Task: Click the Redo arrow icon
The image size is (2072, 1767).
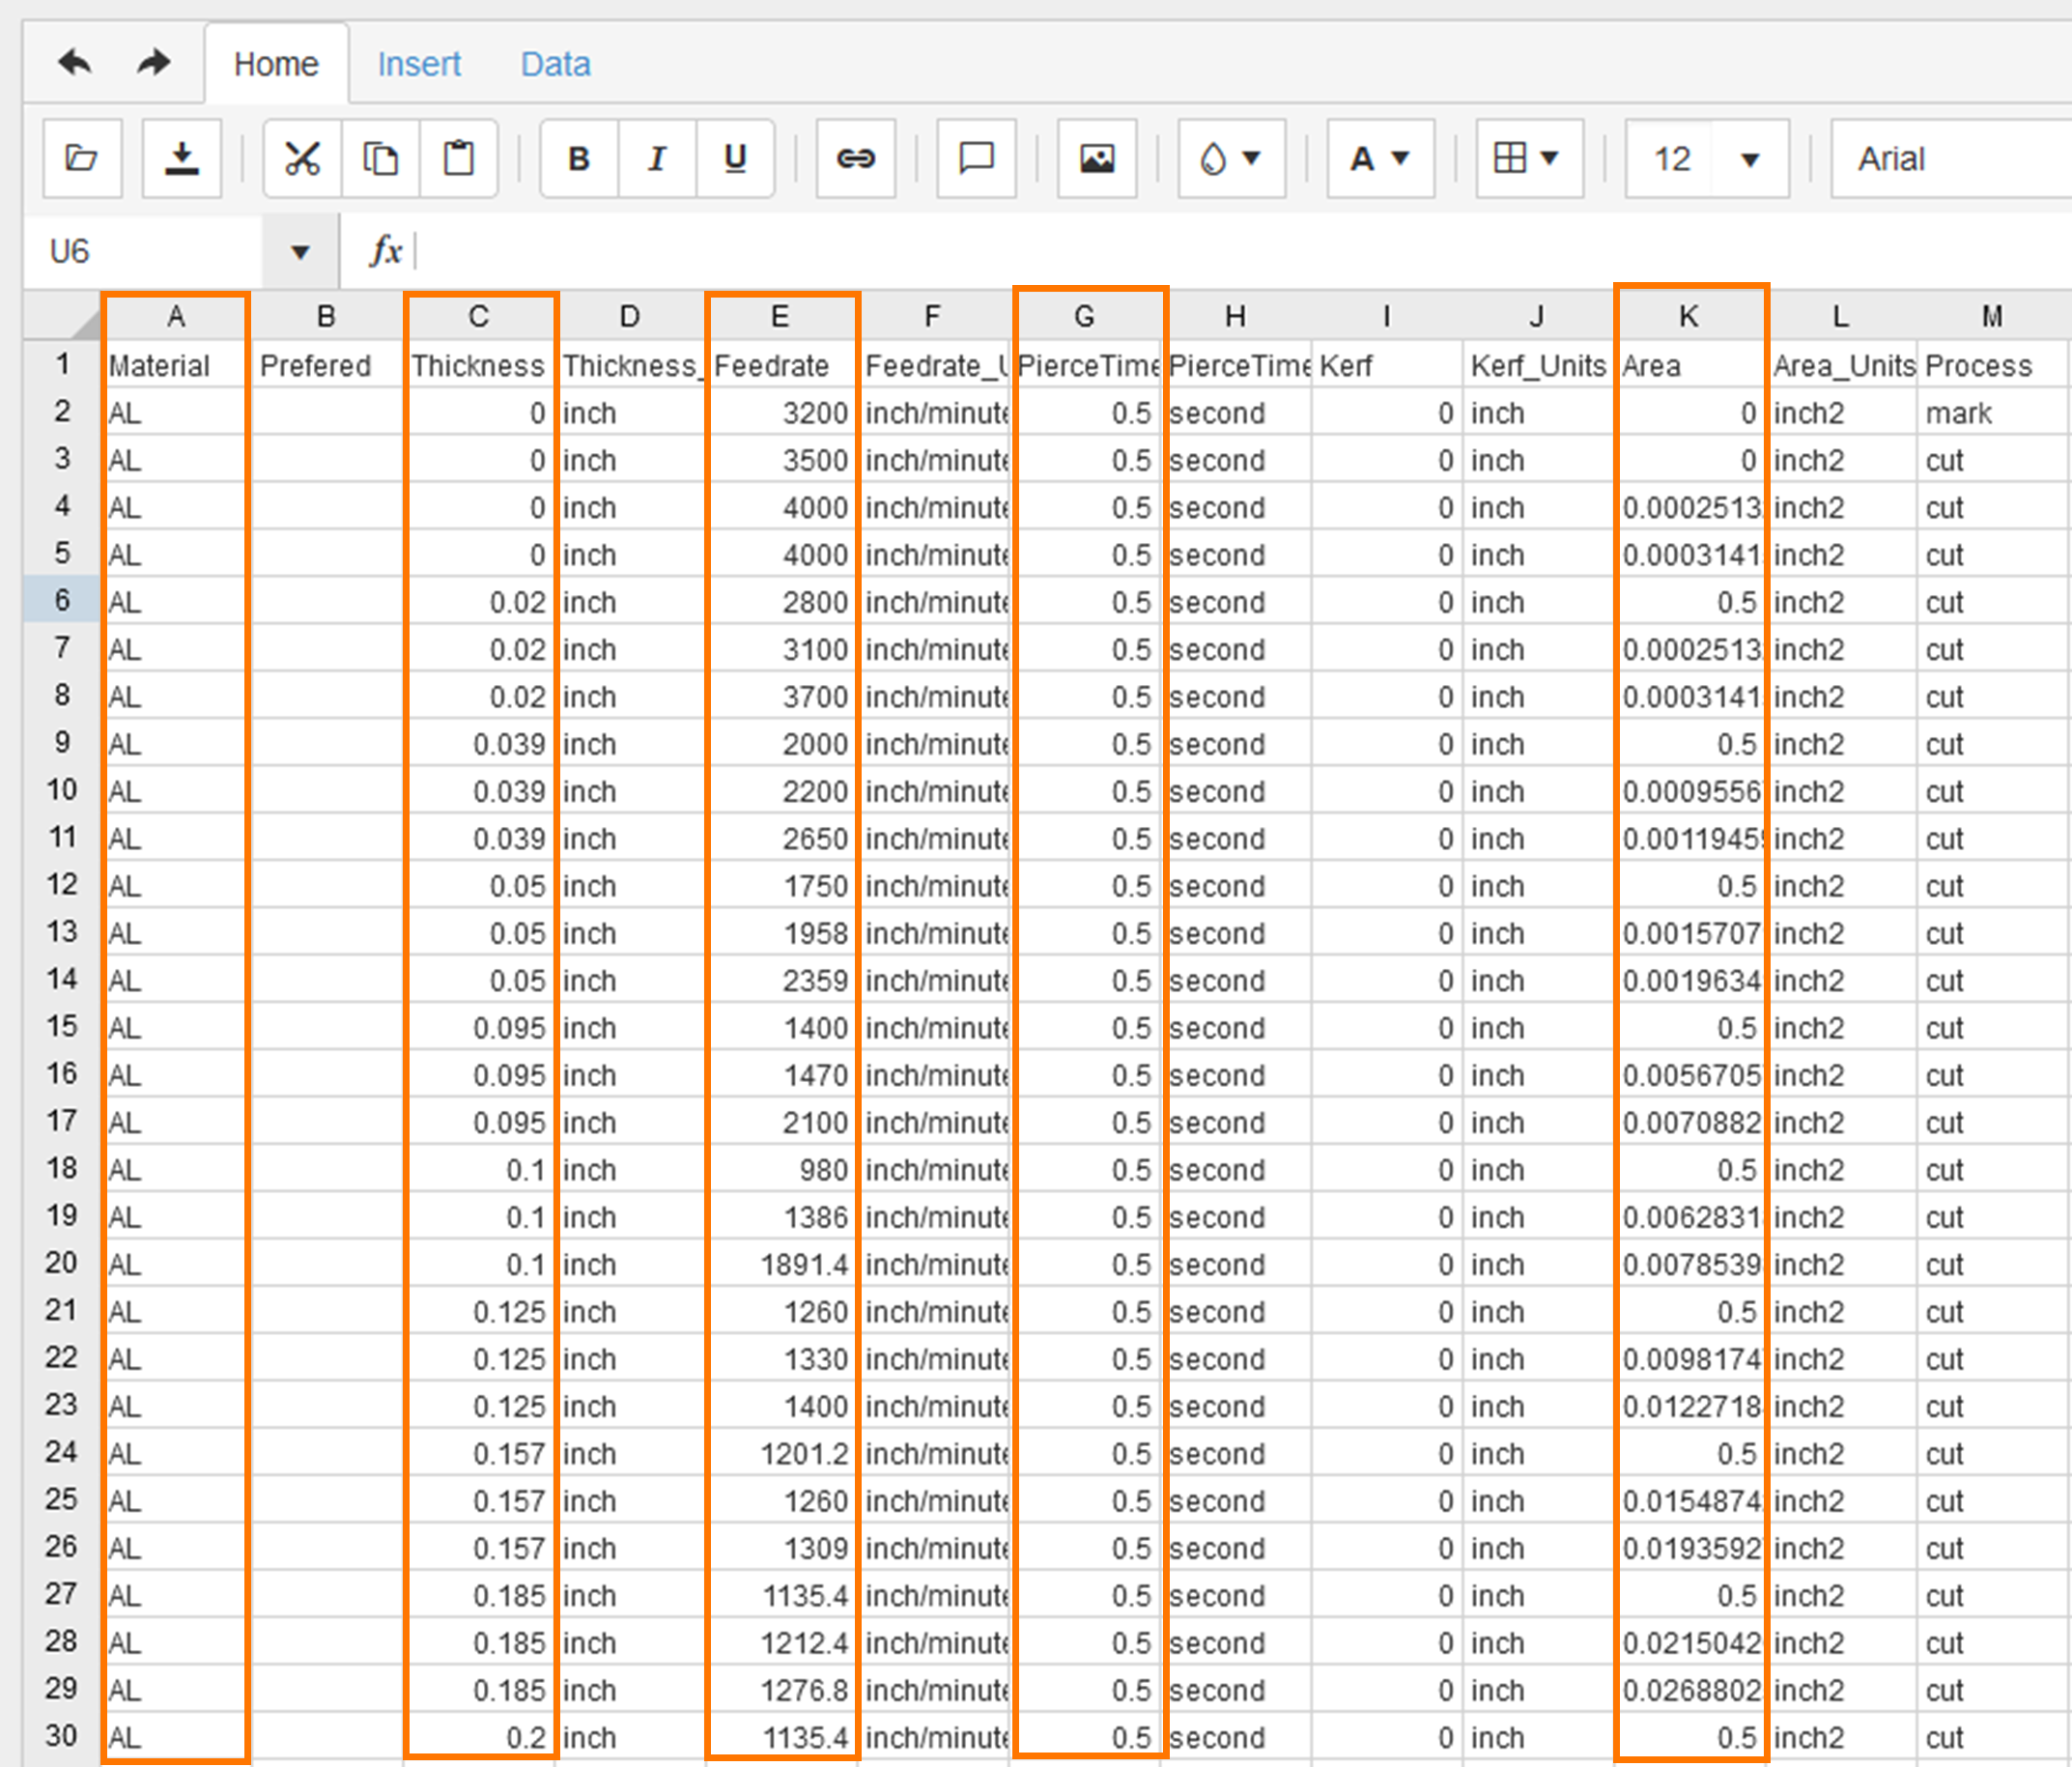Action: [153, 63]
